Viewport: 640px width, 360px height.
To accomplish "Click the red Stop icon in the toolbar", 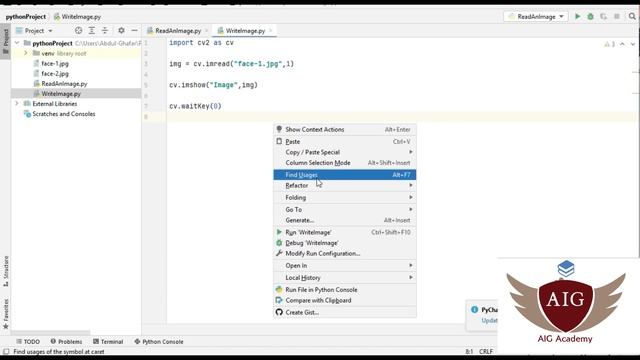I will (x=617, y=16).
